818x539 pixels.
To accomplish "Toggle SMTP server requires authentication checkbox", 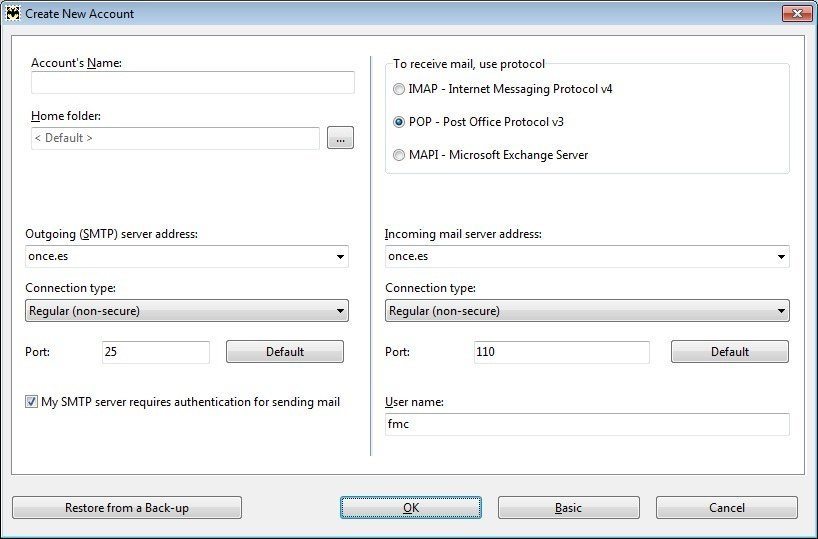I will tap(31, 402).
